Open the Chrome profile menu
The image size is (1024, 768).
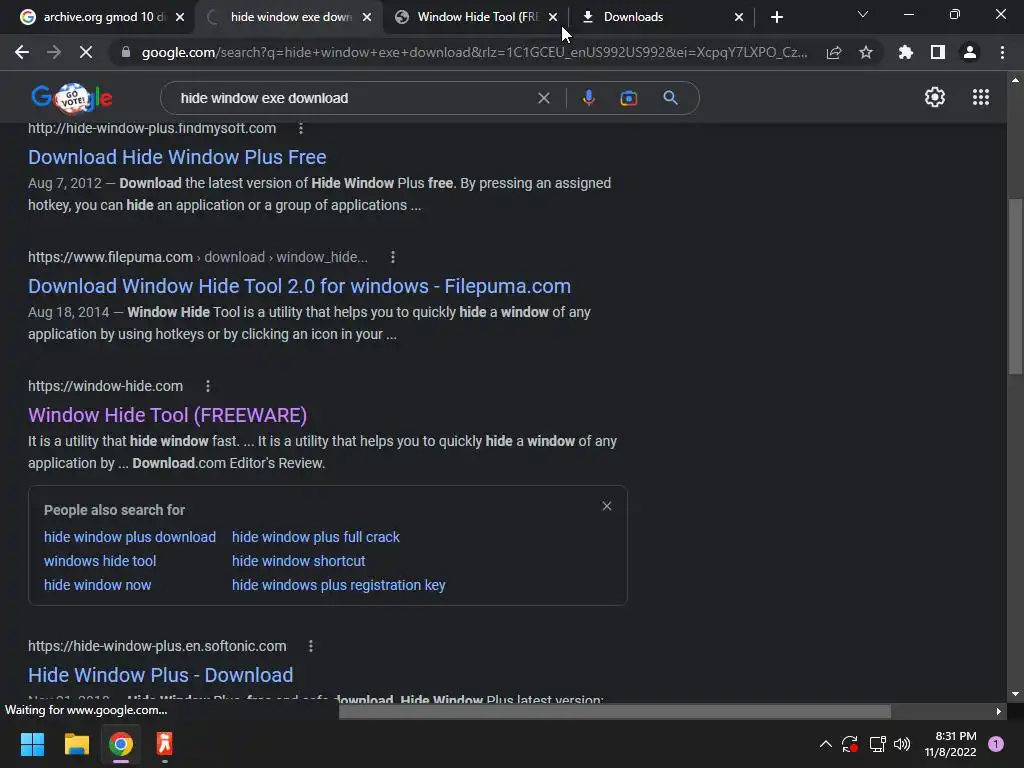(970, 52)
